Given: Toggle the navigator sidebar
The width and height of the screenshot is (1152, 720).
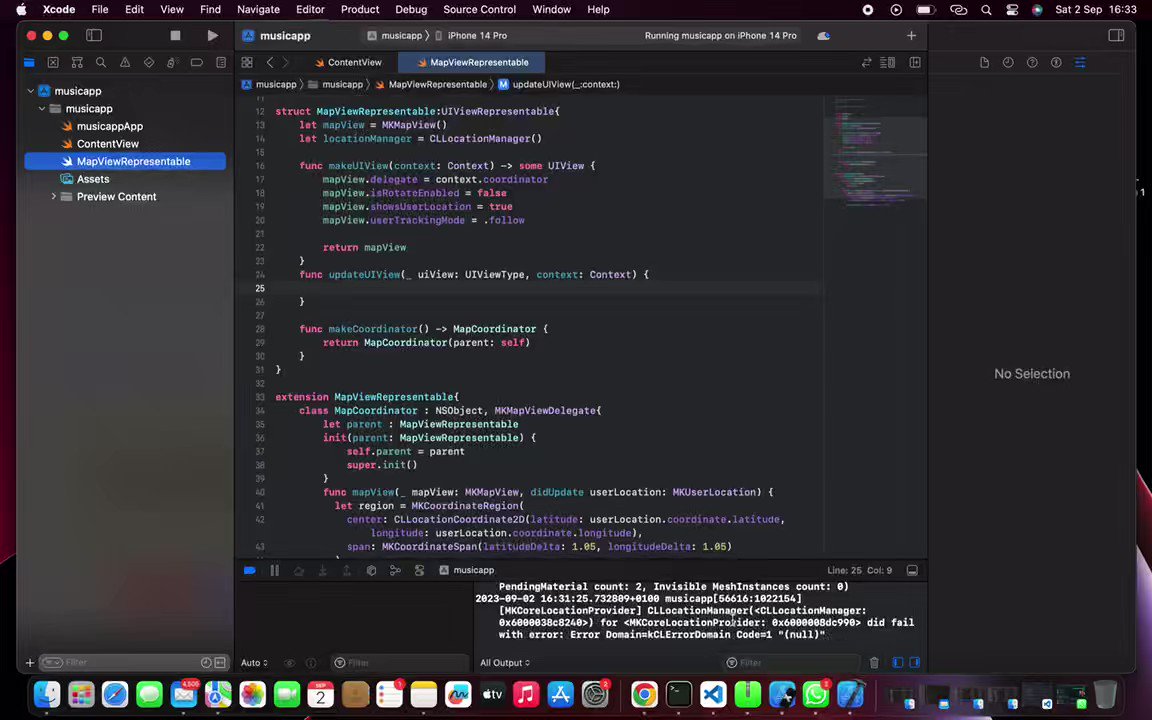Looking at the screenshot, I should [x=94, y=35].
